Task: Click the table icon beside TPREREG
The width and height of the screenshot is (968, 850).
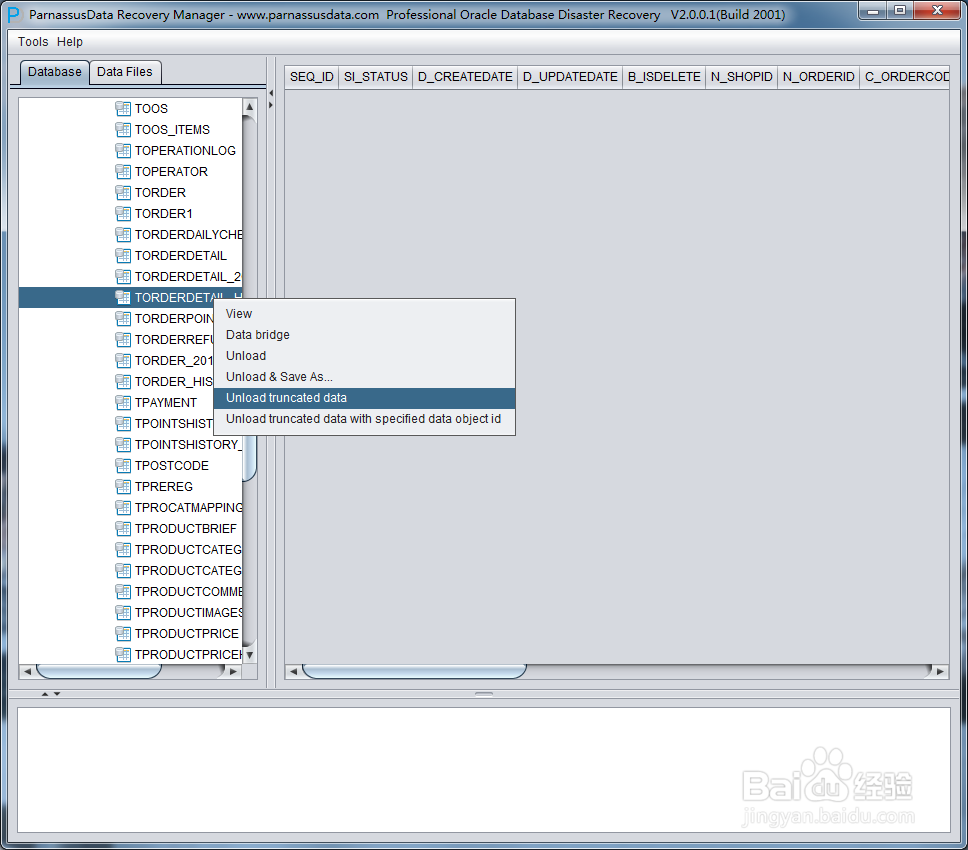Action: pyautogui.click(x=123, y=486)
